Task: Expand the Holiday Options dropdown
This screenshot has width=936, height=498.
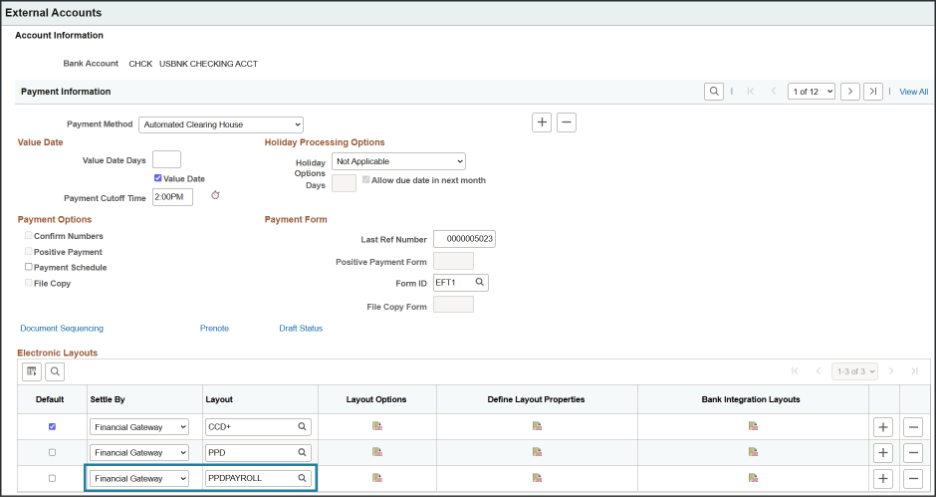Action: point(399,161)
